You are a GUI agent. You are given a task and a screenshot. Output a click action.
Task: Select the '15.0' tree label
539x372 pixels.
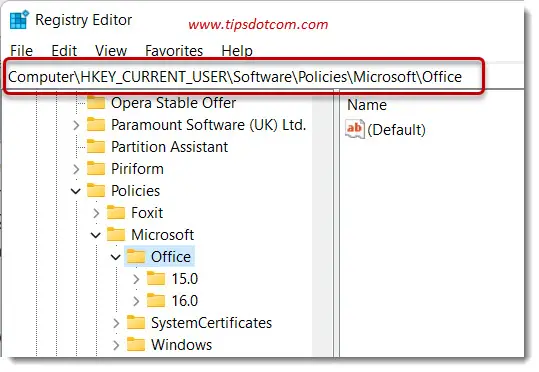185,278
